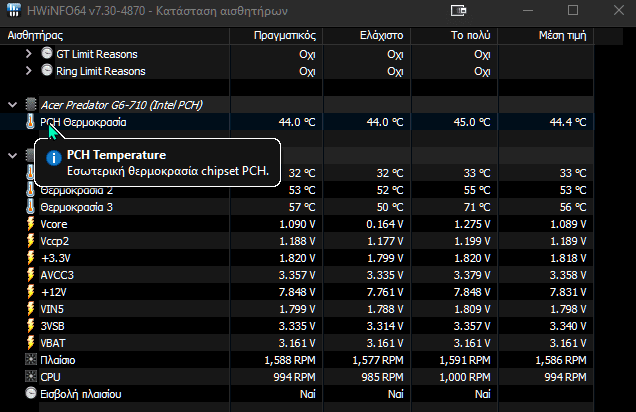Image resolution: width=636 pixels, height=412 pixels.
Task: Click +12V average value 7.831 V
Action: coord(568,292)
